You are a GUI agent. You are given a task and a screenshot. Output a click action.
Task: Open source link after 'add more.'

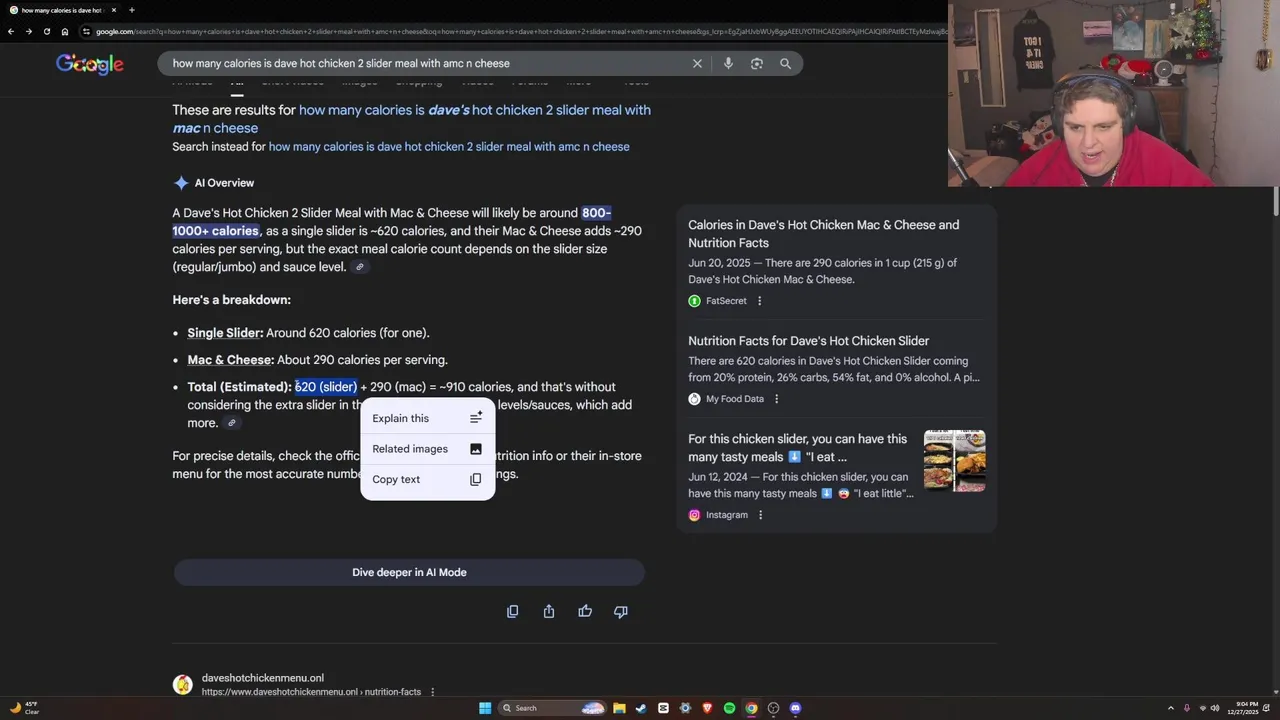click(x=231, y=423)
